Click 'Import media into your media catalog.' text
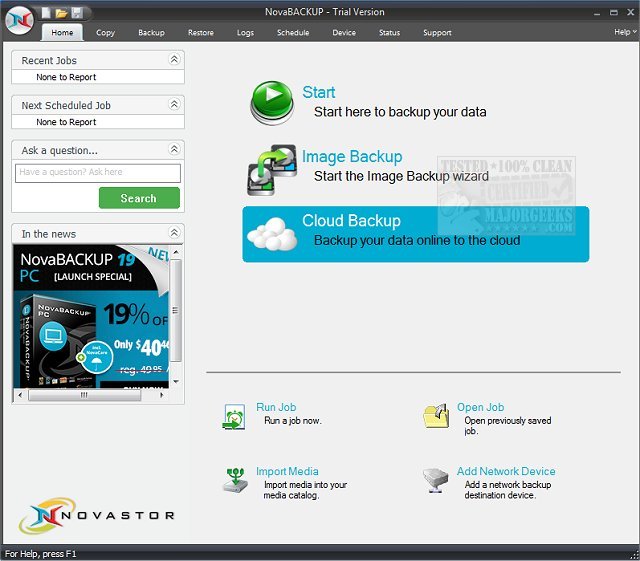Screen dimensions: 640x561 coord(305,490)
